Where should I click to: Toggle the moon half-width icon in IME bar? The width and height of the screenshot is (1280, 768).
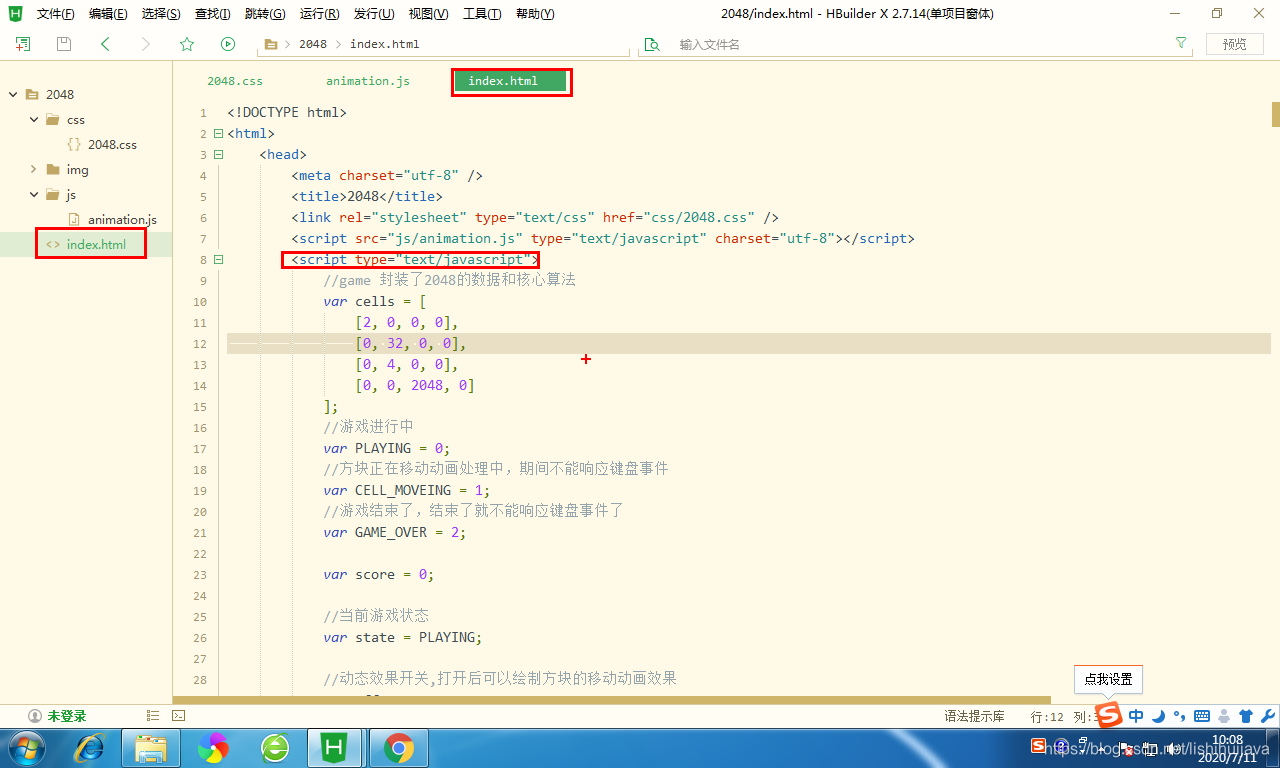pos(1159,716)
